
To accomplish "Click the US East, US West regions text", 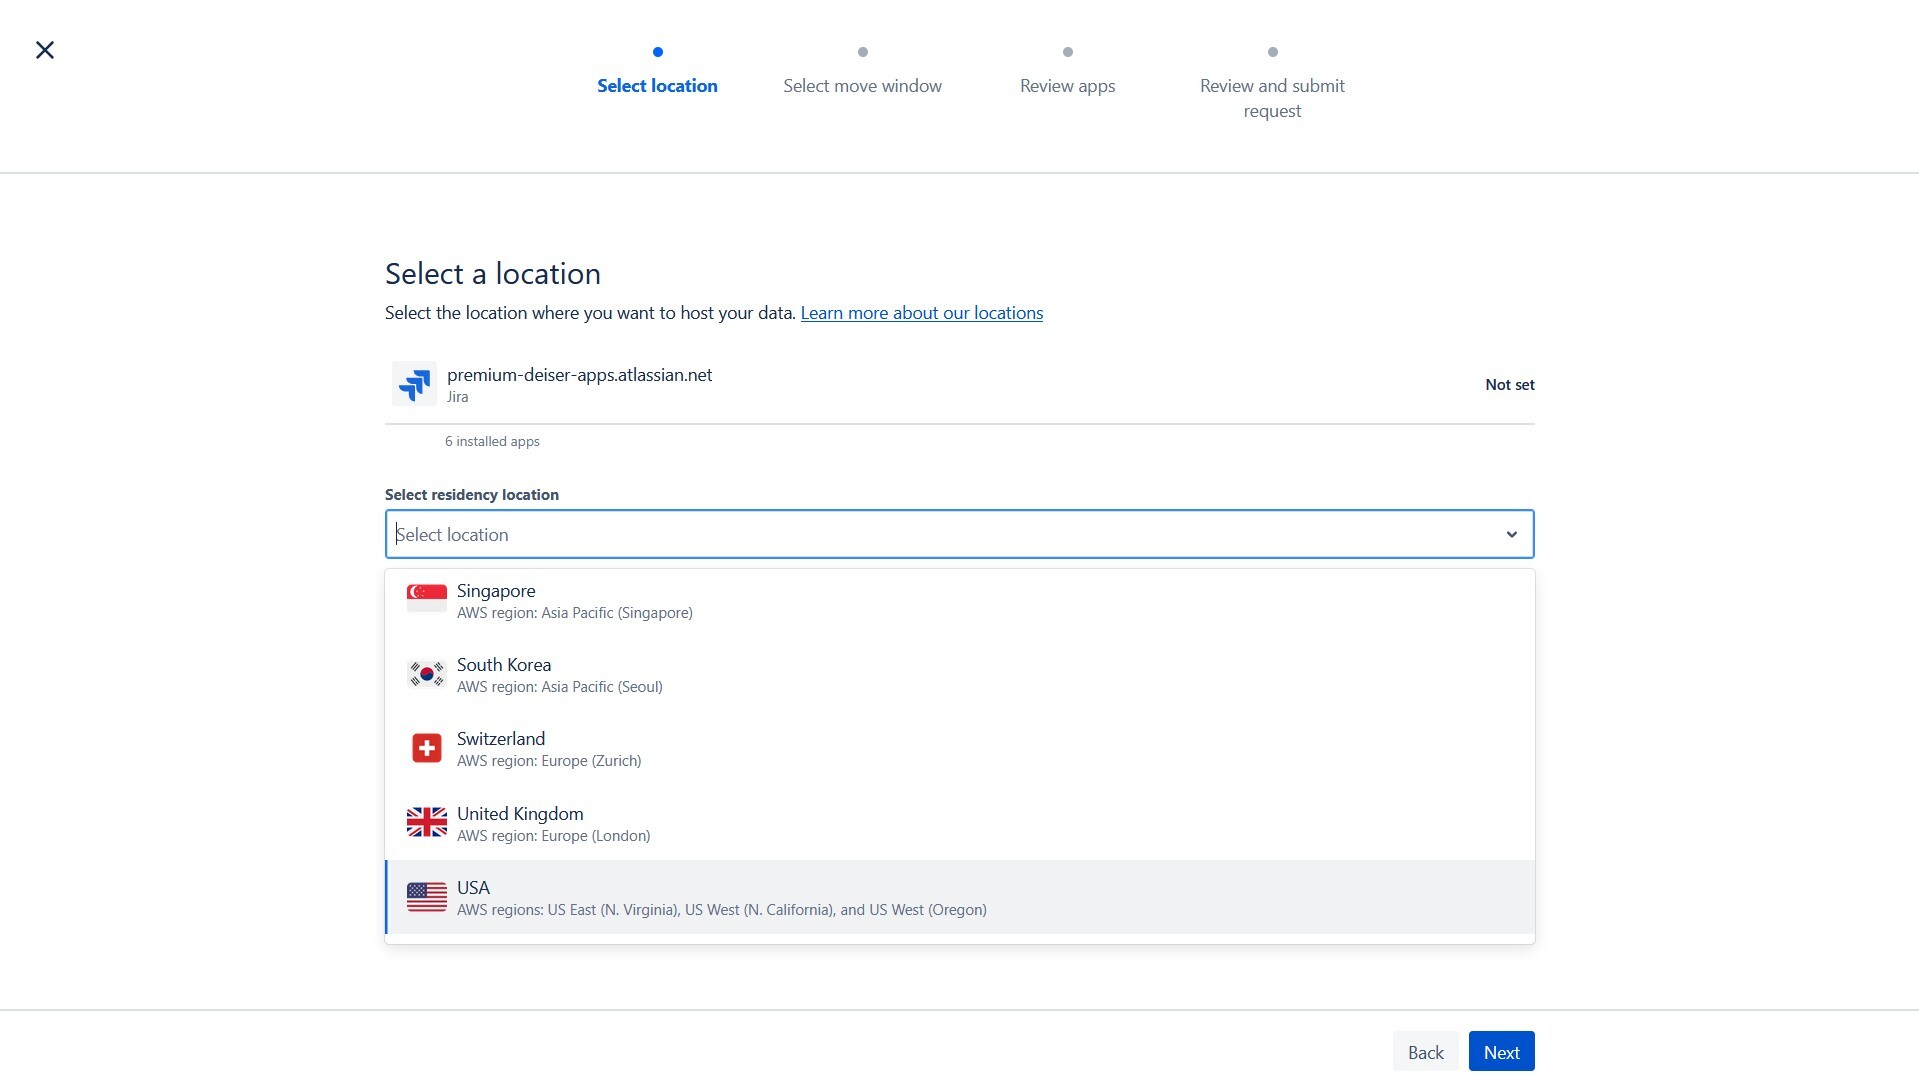I will (721, 910).
